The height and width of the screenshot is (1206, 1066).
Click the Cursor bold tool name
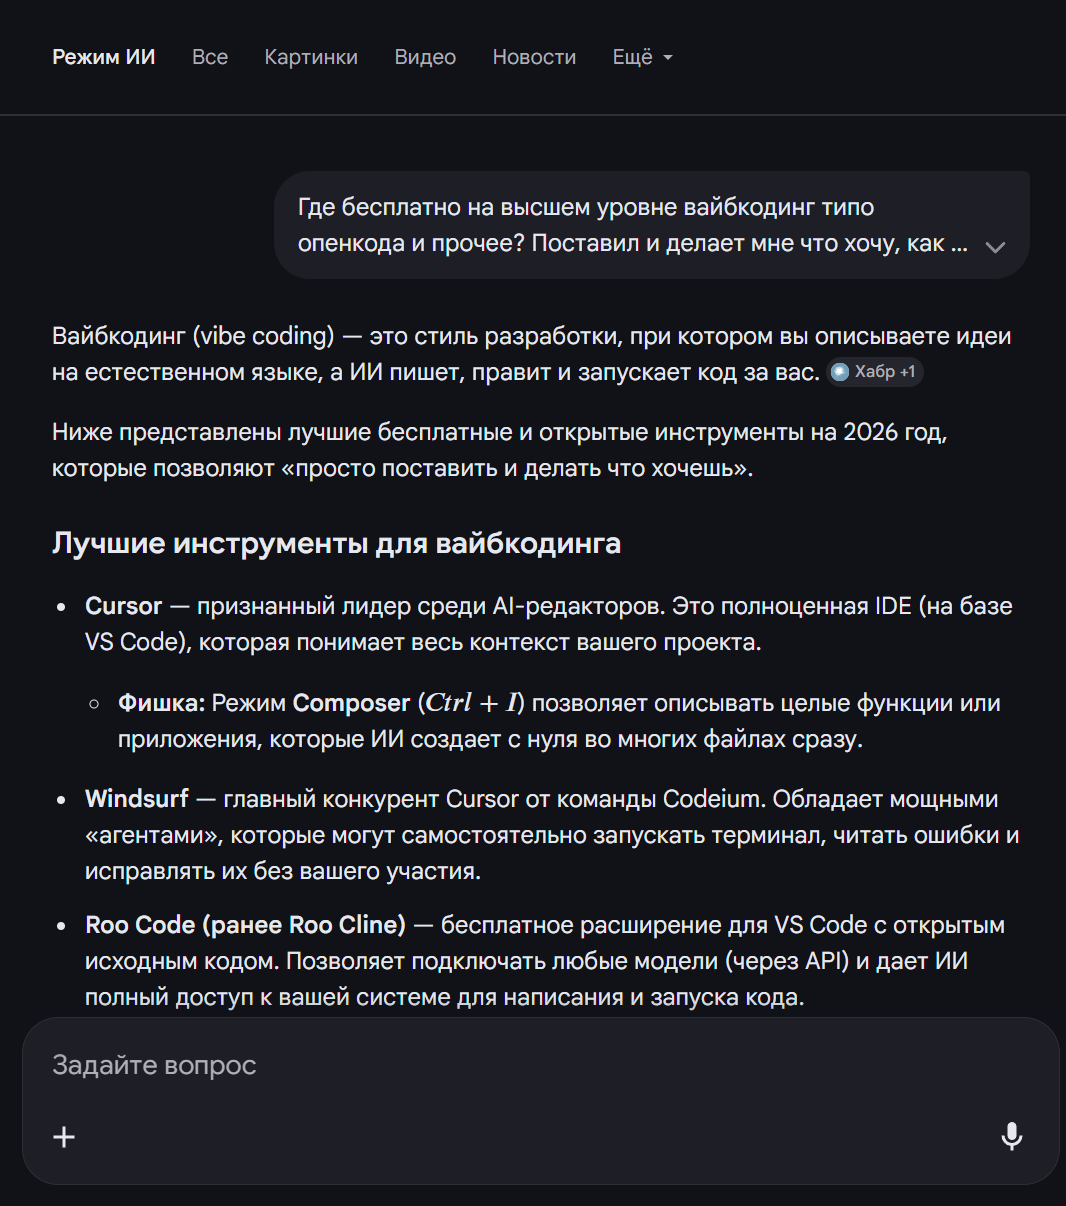124,606
